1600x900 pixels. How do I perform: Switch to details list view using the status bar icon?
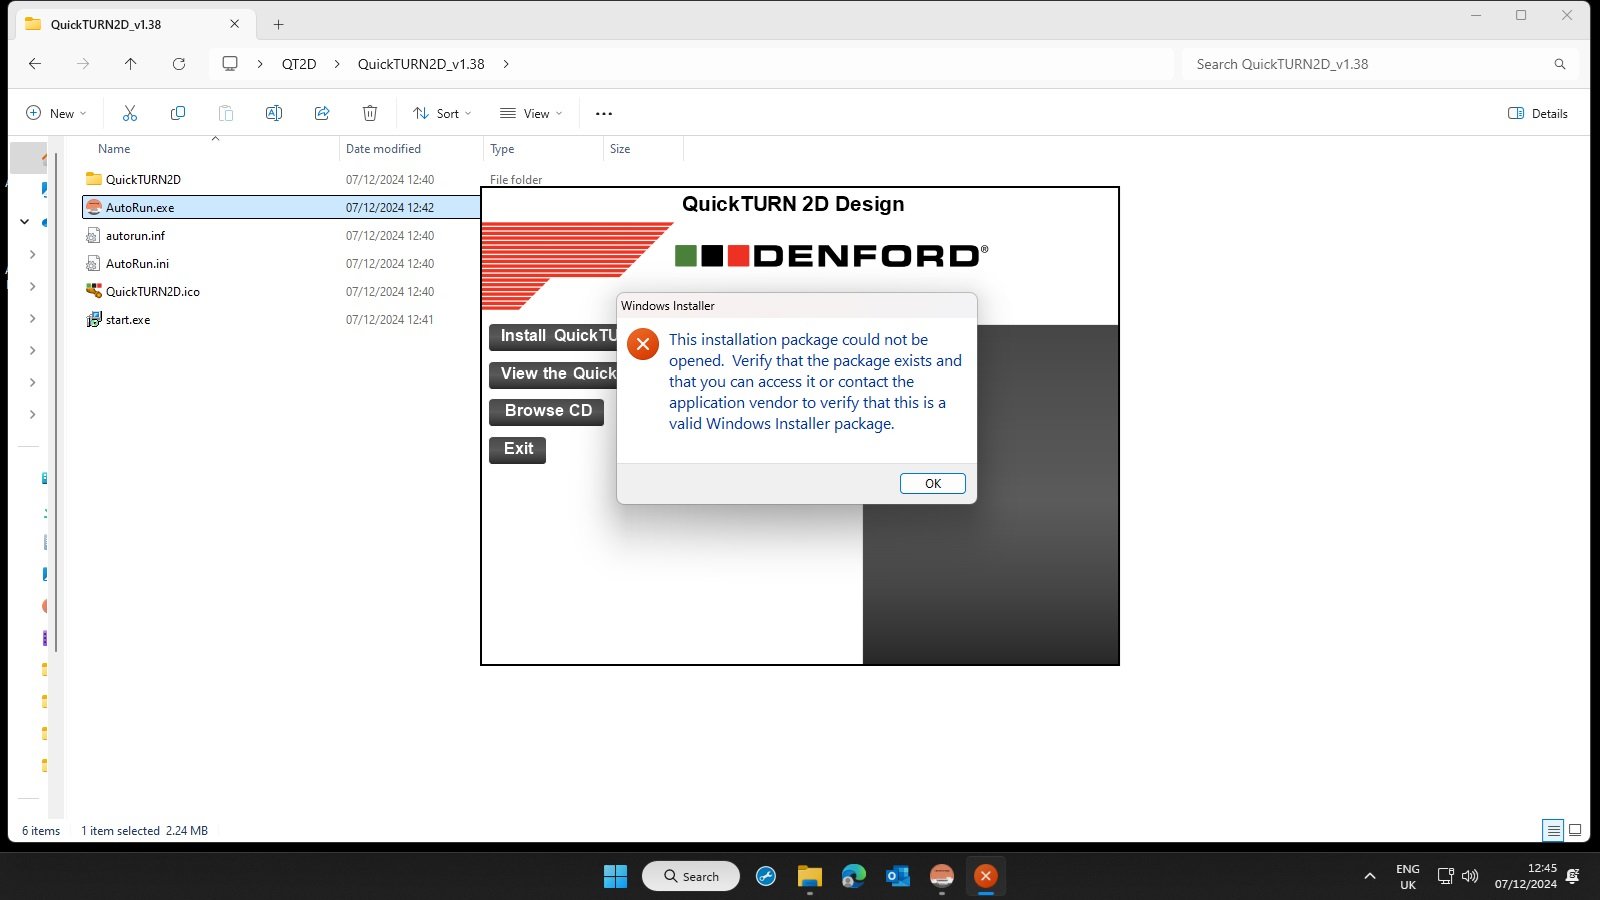click(x=1553, y=830)
